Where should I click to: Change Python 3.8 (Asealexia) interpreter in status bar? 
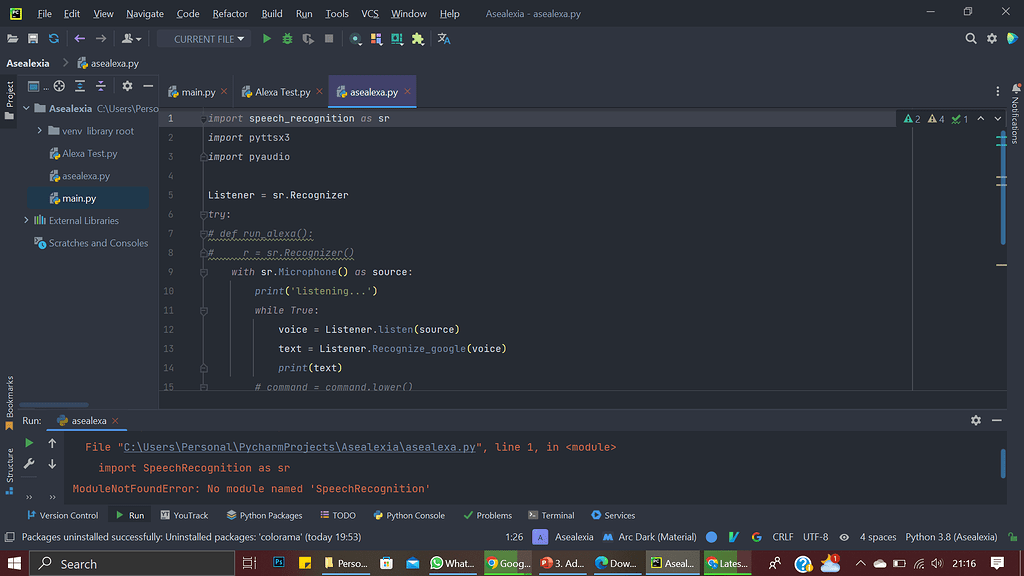point(951,537)
